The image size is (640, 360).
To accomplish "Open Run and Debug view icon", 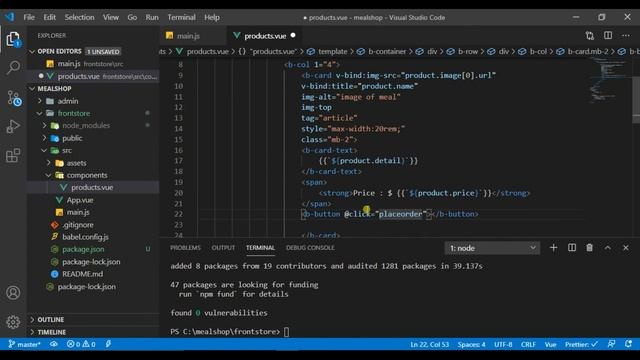I will 13,127.
